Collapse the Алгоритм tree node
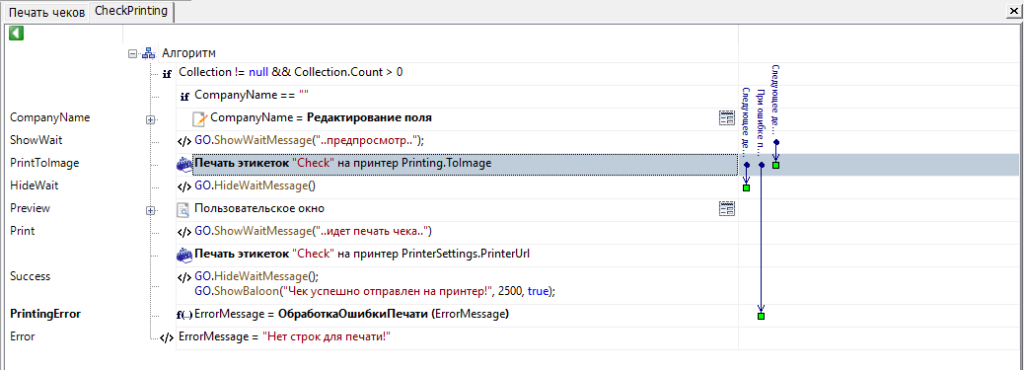This screenshot has width=1024, height=370. (133, 54)
